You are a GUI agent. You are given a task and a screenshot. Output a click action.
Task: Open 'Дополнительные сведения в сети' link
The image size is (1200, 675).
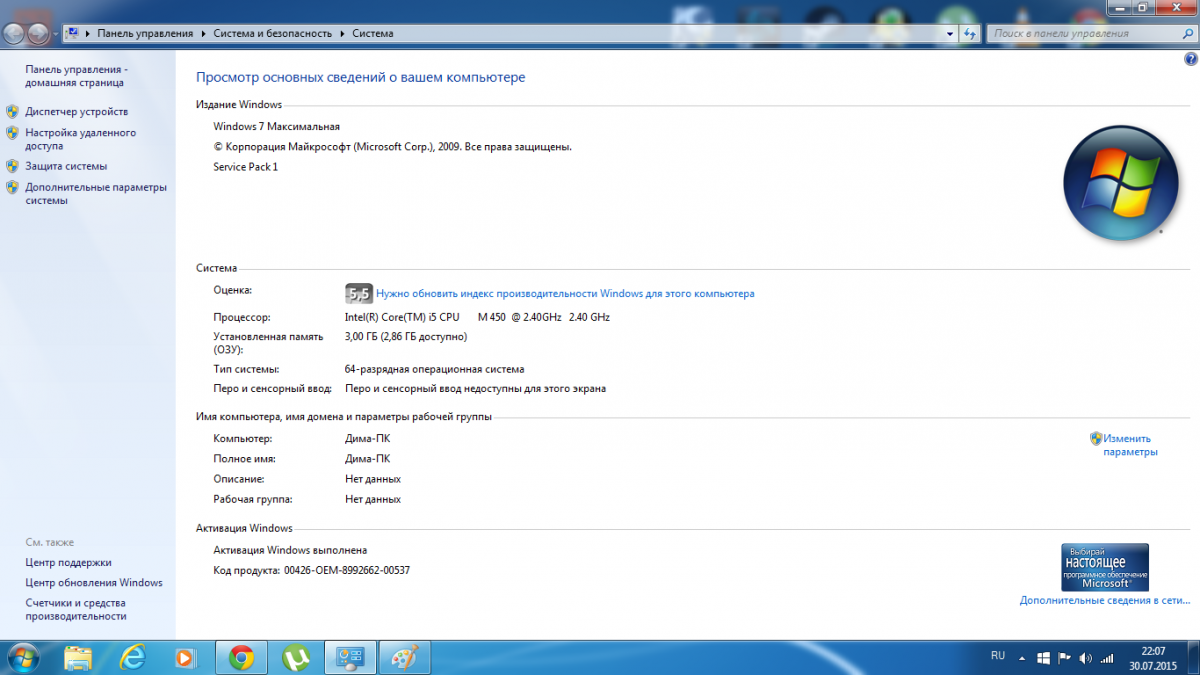coord(1105,601)
